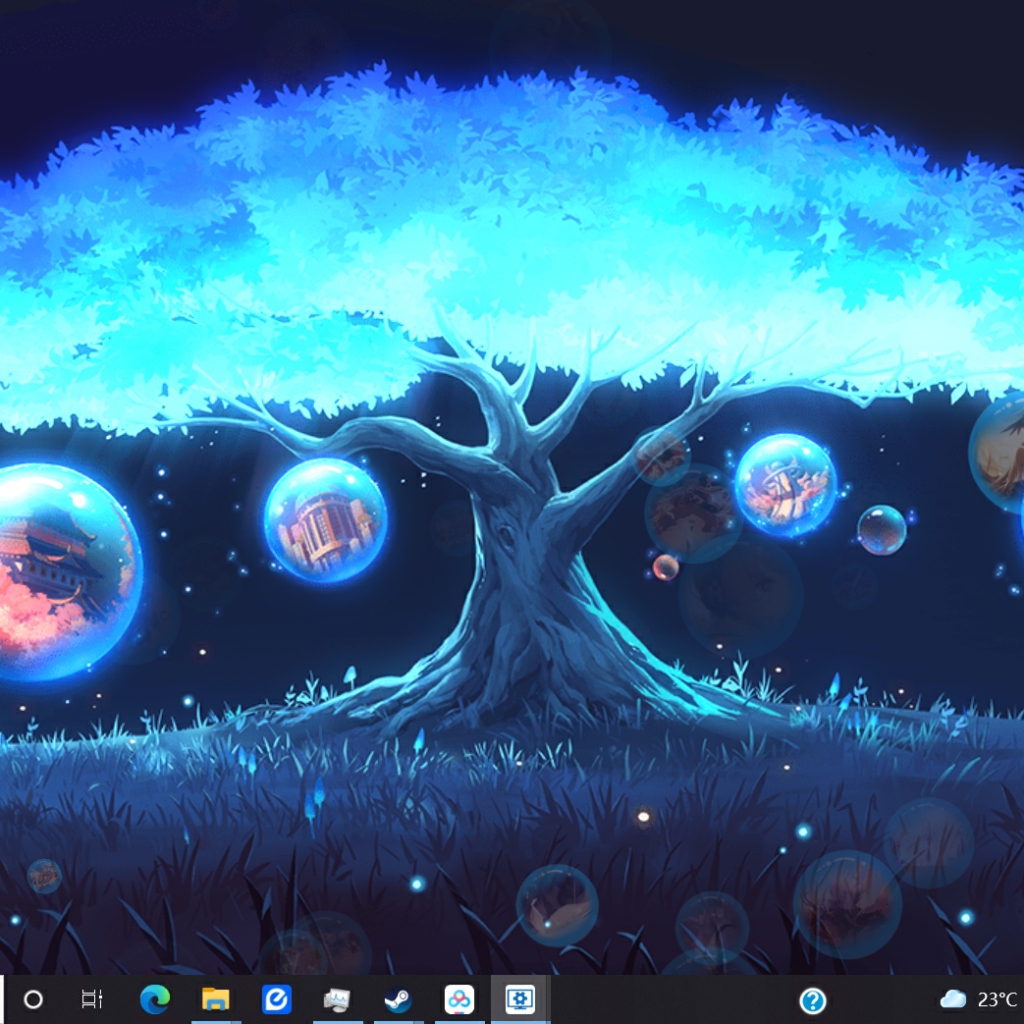Screen dimensions: 1024x1024
Task: Open the blue 'e' browser taskbar app
Action: point(276,999)
